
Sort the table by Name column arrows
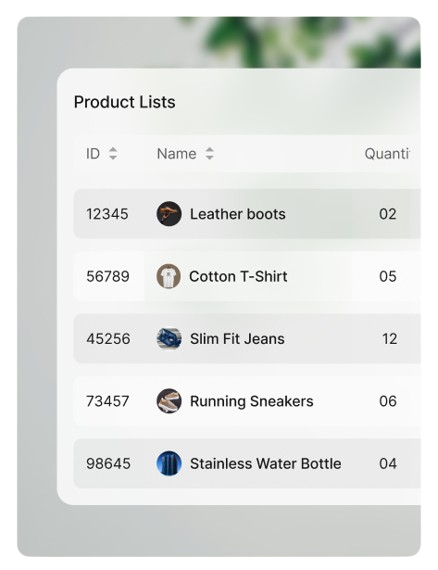pyautogui.click(x=209, y=153)
